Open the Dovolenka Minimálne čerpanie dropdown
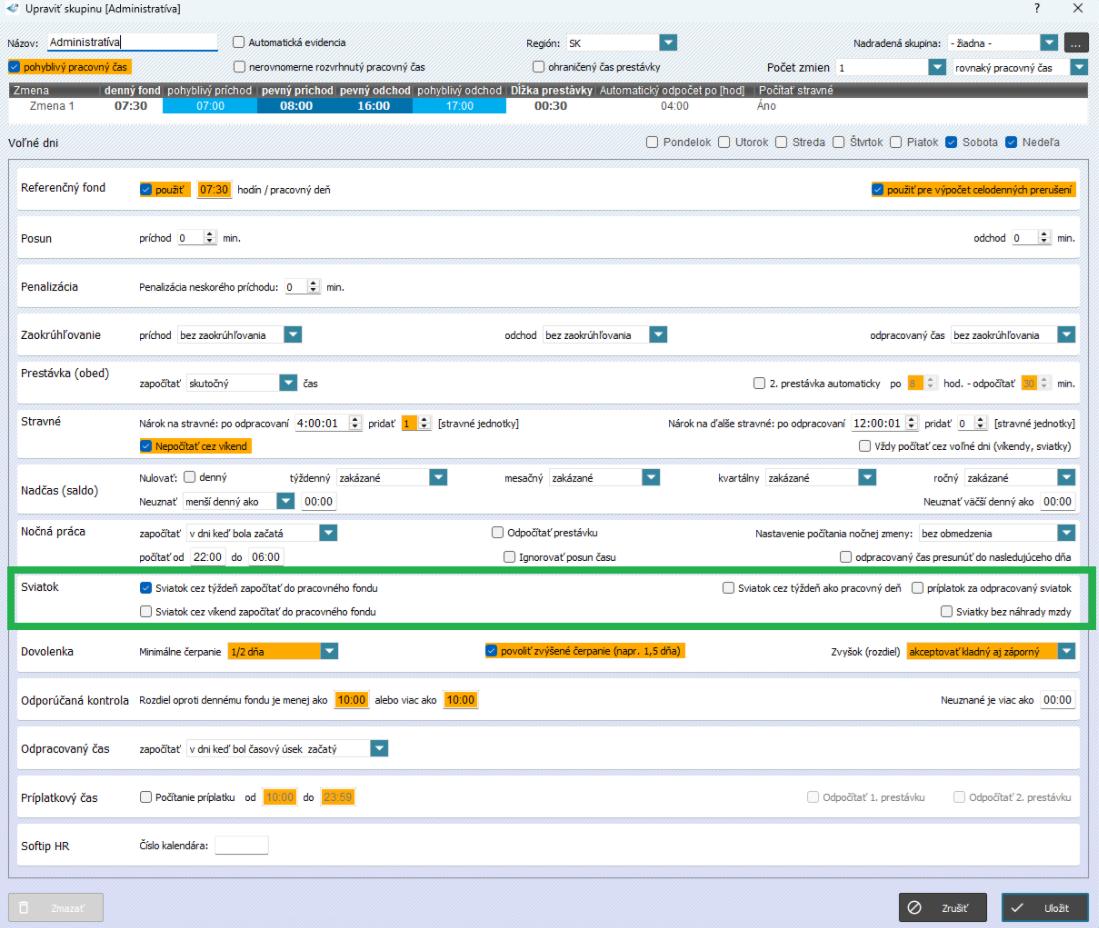The image size is (1099, 928). point(327,651)
